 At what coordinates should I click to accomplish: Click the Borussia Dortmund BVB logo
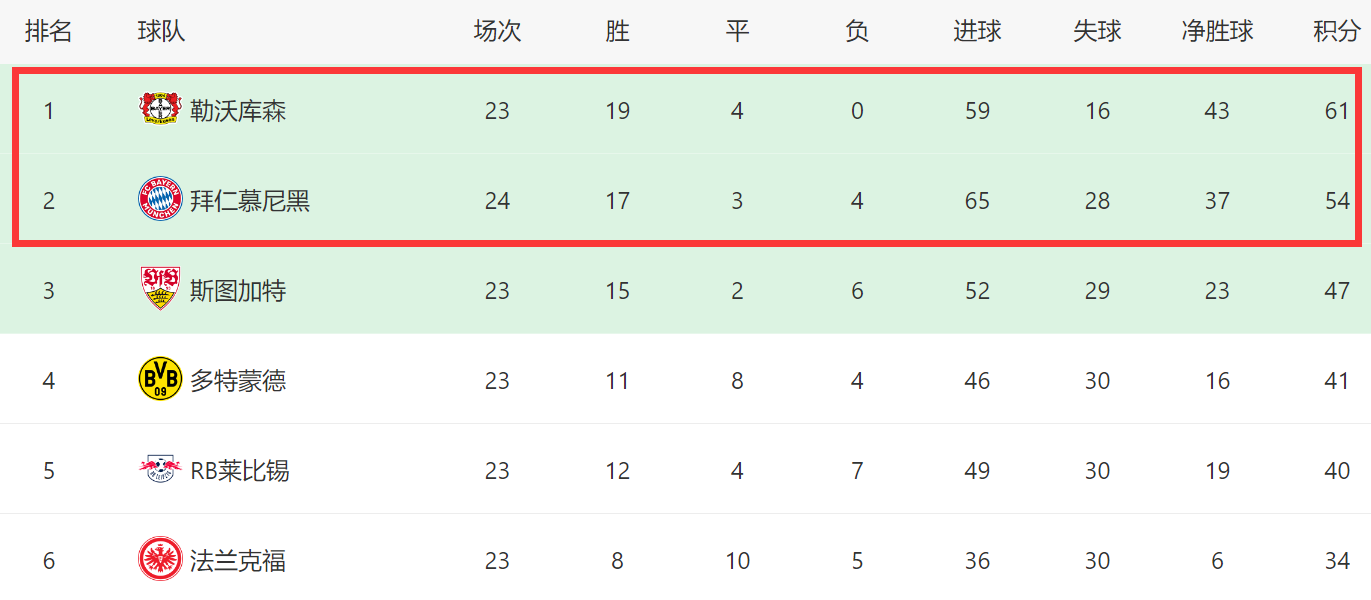(160, 379)
